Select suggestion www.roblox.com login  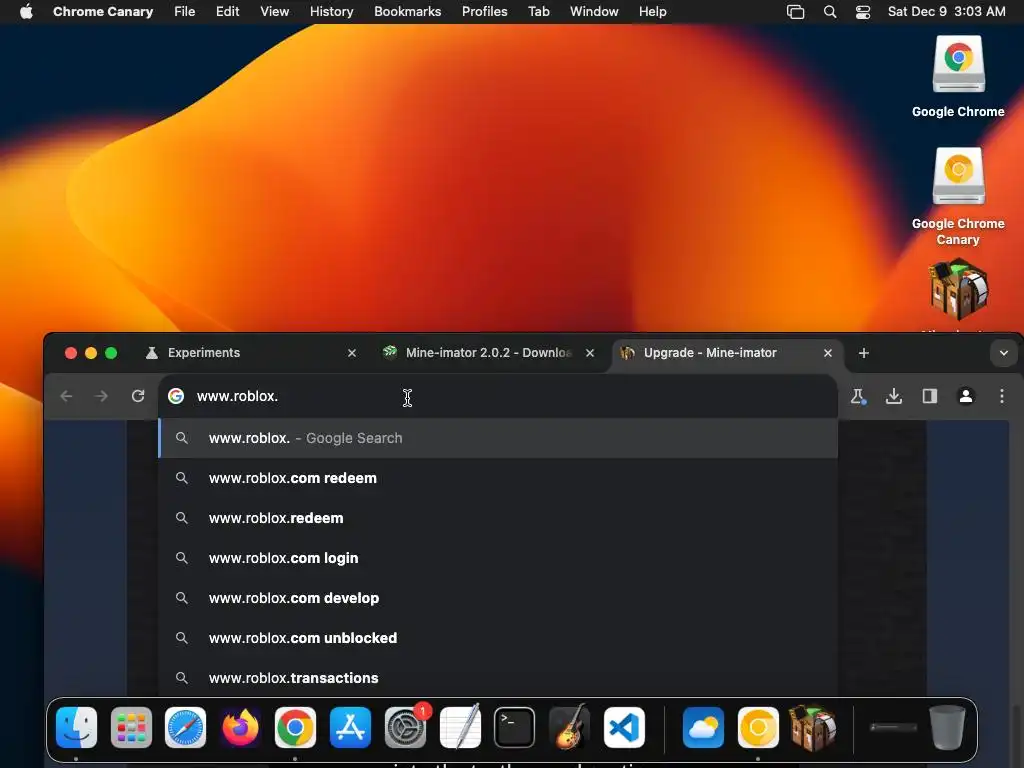[498, 558]
